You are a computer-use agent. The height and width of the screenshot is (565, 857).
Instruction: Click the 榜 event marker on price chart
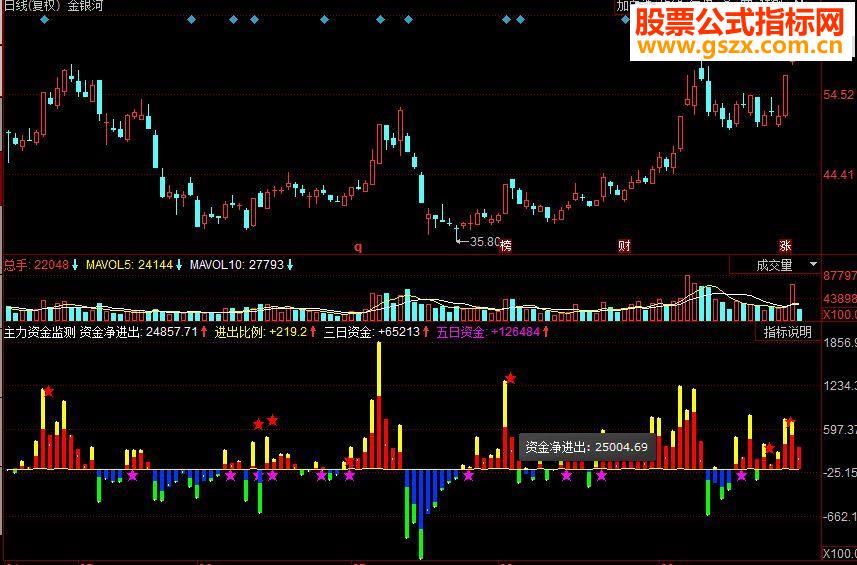click(x=506, y=246)
